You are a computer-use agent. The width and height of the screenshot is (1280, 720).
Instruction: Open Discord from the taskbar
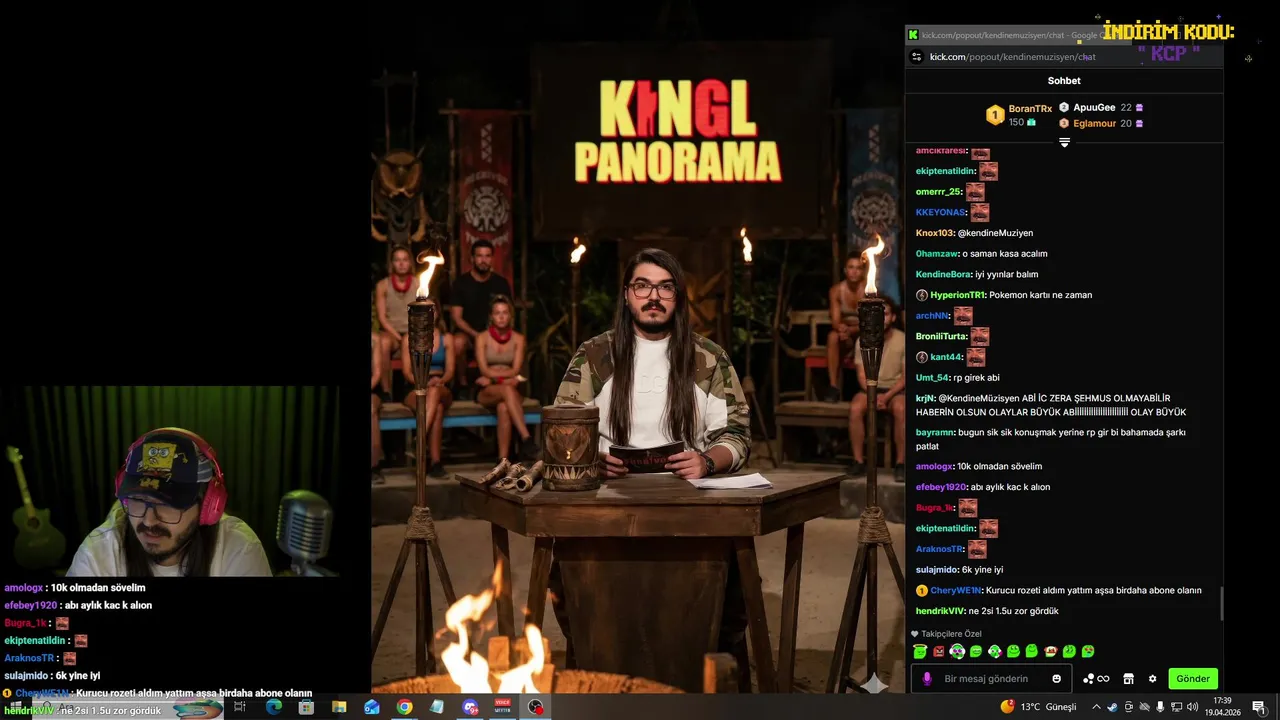[470, 707]
